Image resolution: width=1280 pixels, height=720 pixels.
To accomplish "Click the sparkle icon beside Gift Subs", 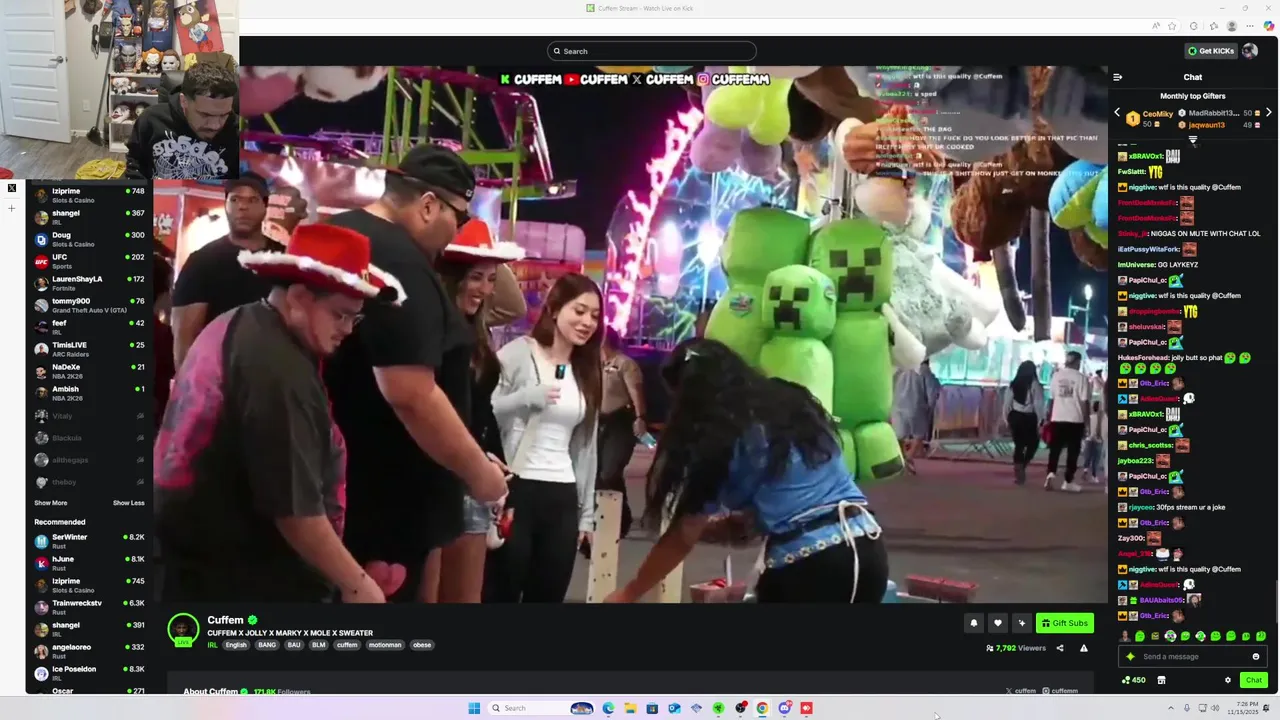I will point(1021,623).
